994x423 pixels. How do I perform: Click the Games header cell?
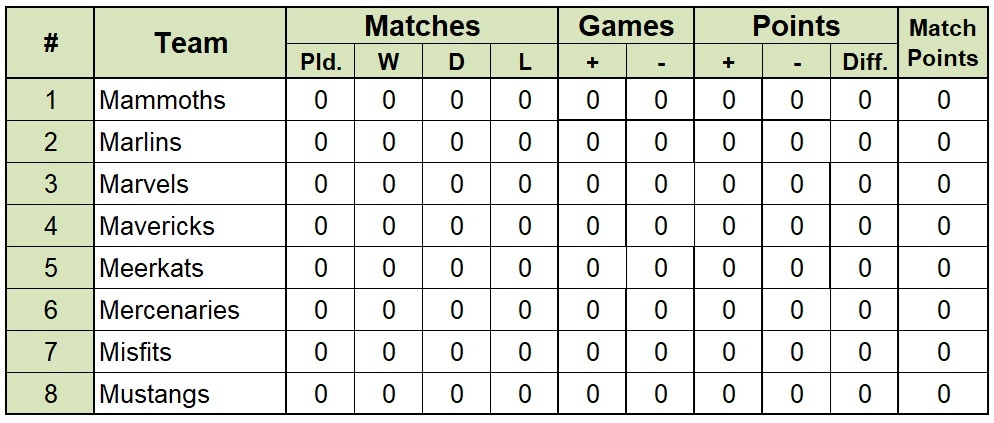tap(626, 26)
